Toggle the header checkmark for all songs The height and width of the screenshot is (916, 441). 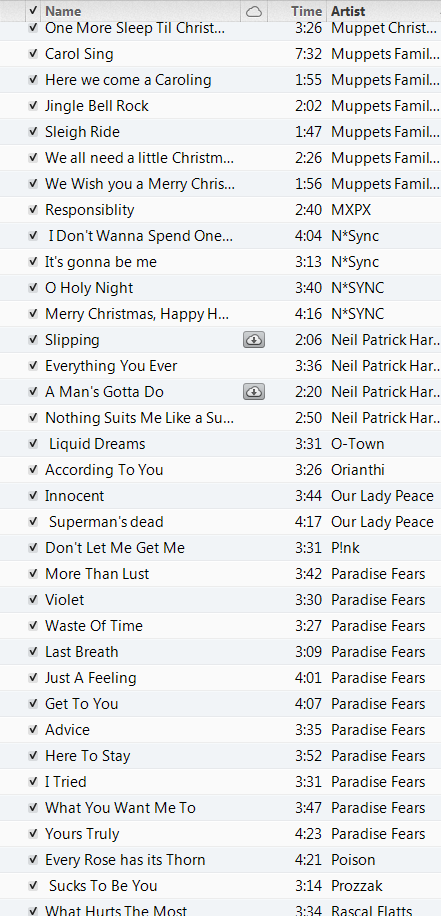[33, 11]
